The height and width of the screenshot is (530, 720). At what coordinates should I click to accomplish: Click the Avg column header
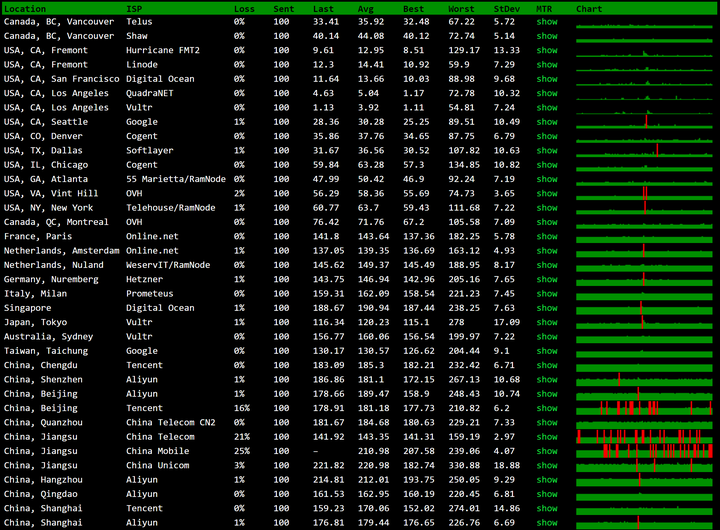pos(366,9)
